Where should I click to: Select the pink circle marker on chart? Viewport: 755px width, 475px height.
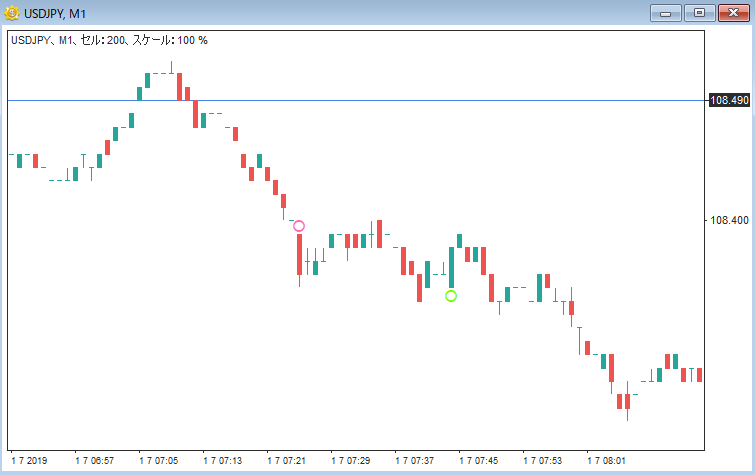(x=298, y=226)
